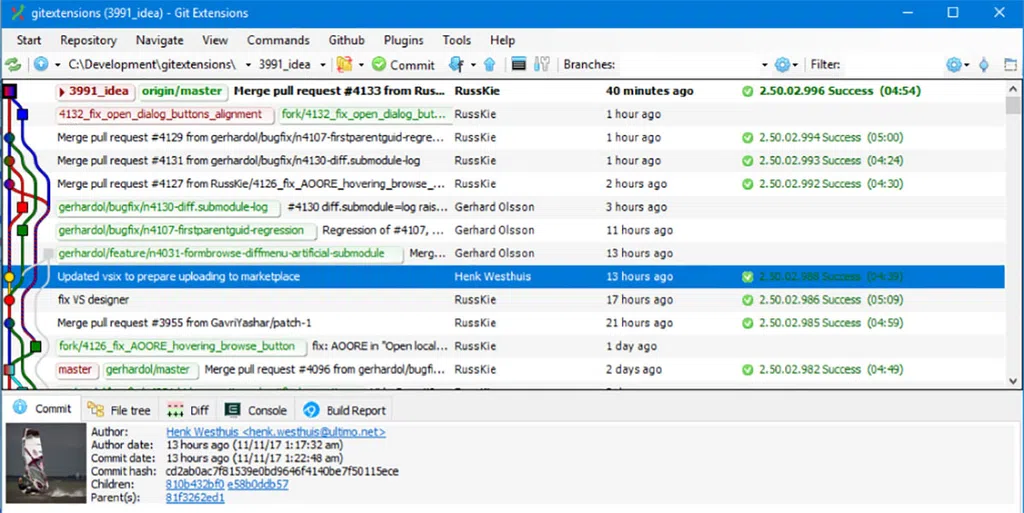1024x513 pixels.
Task: Select commit 'Updated vsix to prepare uploading to marketplace'
Action: (x=178, y=277)
